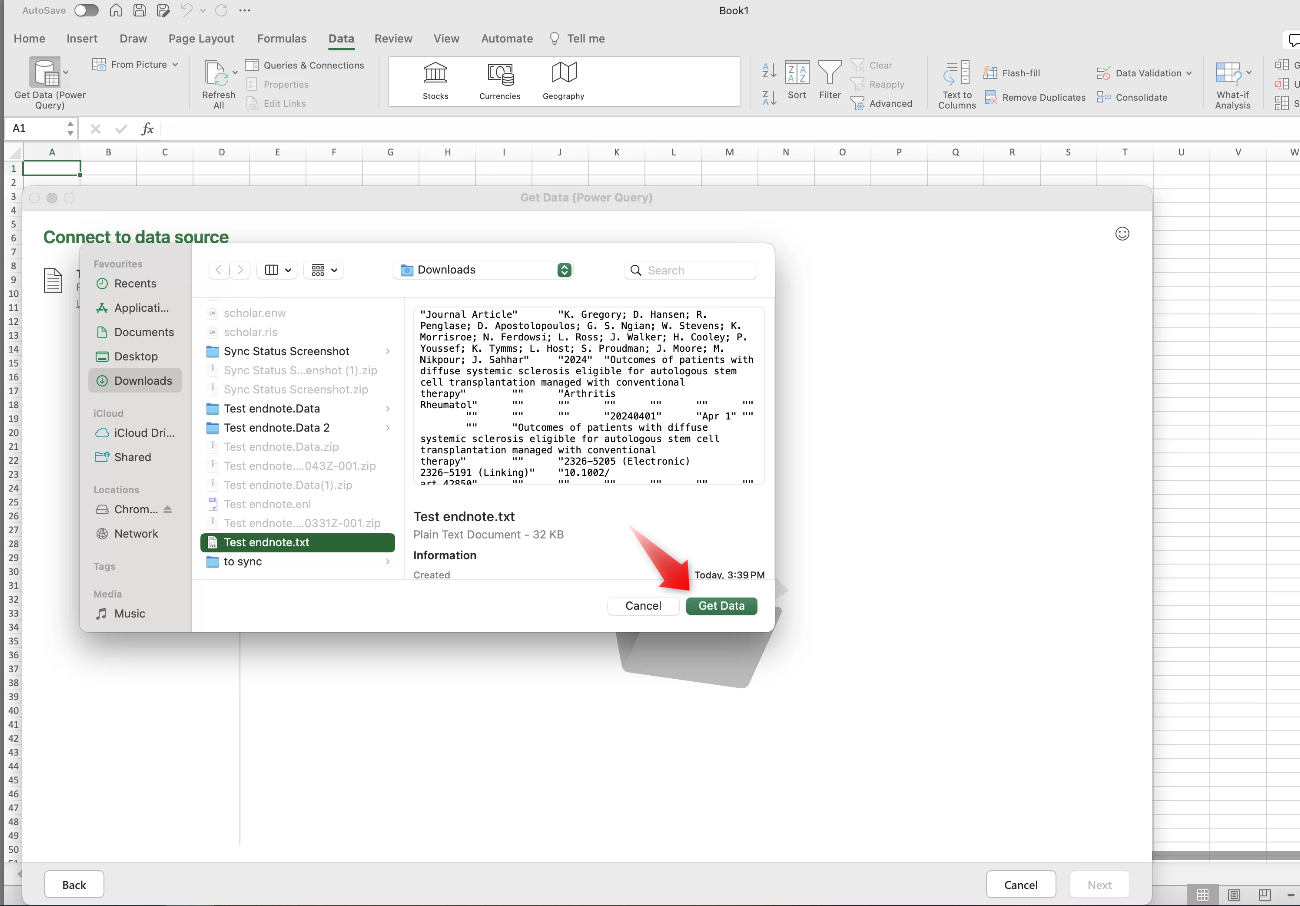1300x906 pixels.
Task: Click the Refresh All icon
Action: pyautogui.click(x=216, y=74)
